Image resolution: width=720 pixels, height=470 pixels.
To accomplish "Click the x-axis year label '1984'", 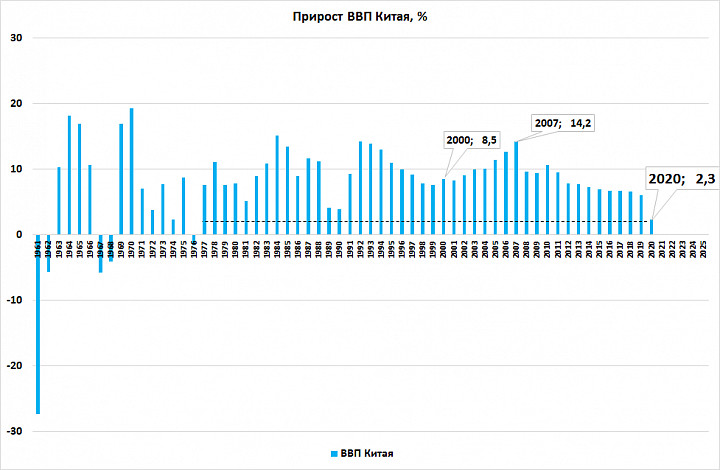I will (x=277, y=249).
